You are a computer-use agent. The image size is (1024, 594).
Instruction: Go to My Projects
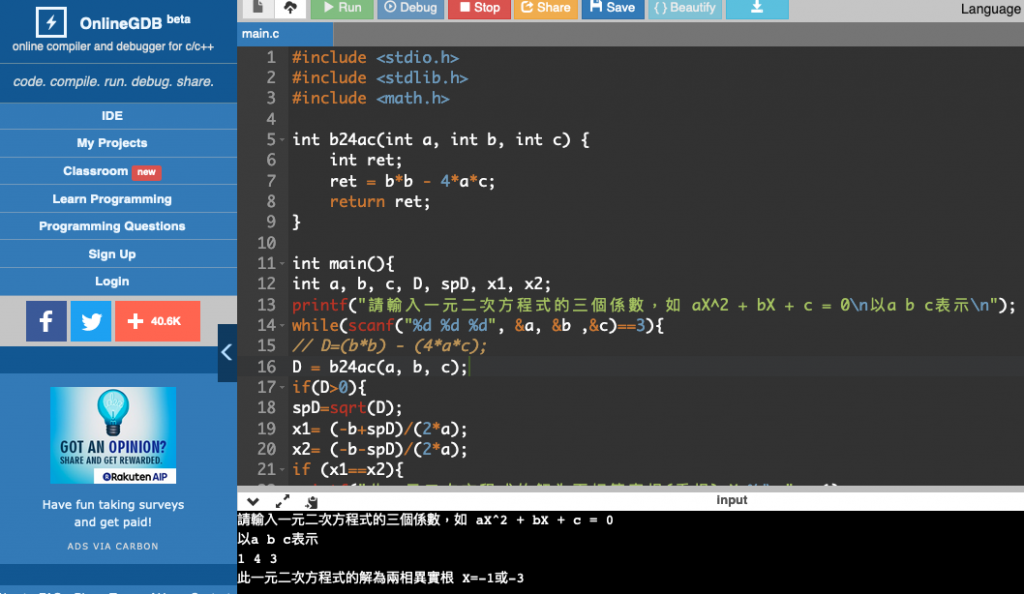click(x=112, y=143)
